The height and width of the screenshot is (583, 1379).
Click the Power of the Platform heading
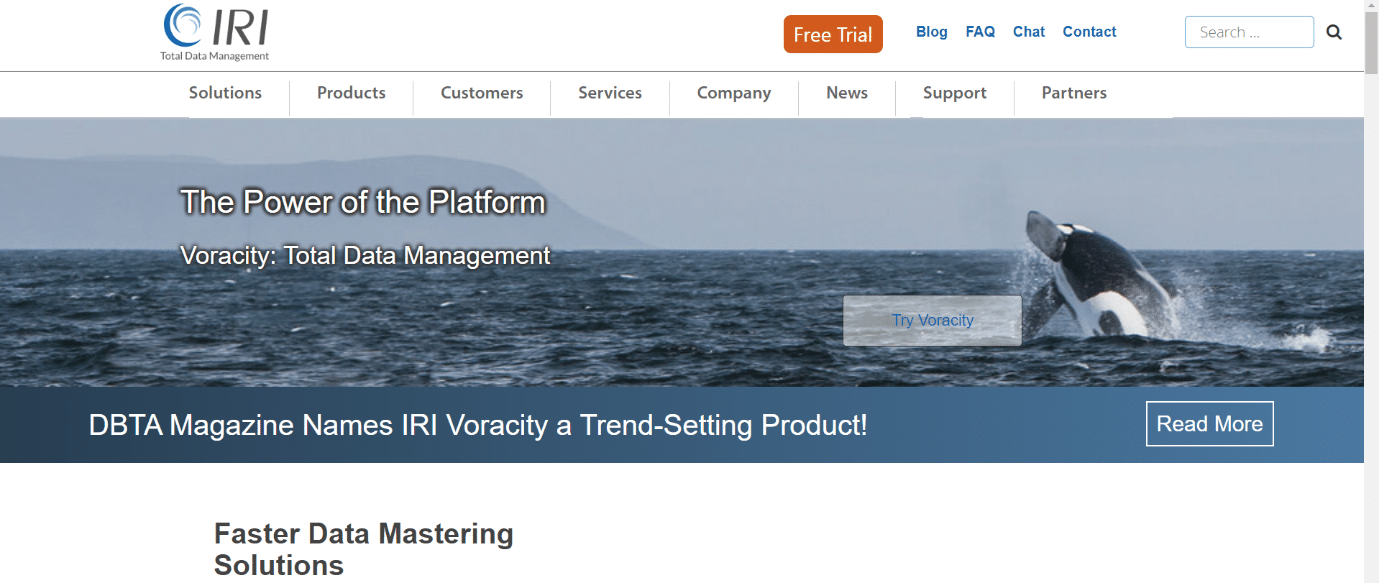tap(363, 202)
